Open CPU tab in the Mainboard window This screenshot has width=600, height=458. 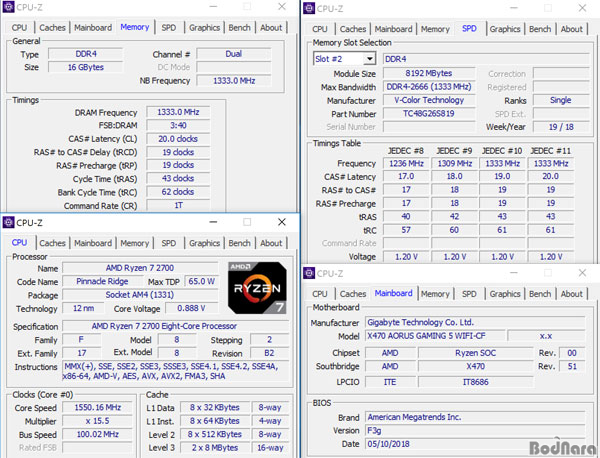click(x=320, y=294)
